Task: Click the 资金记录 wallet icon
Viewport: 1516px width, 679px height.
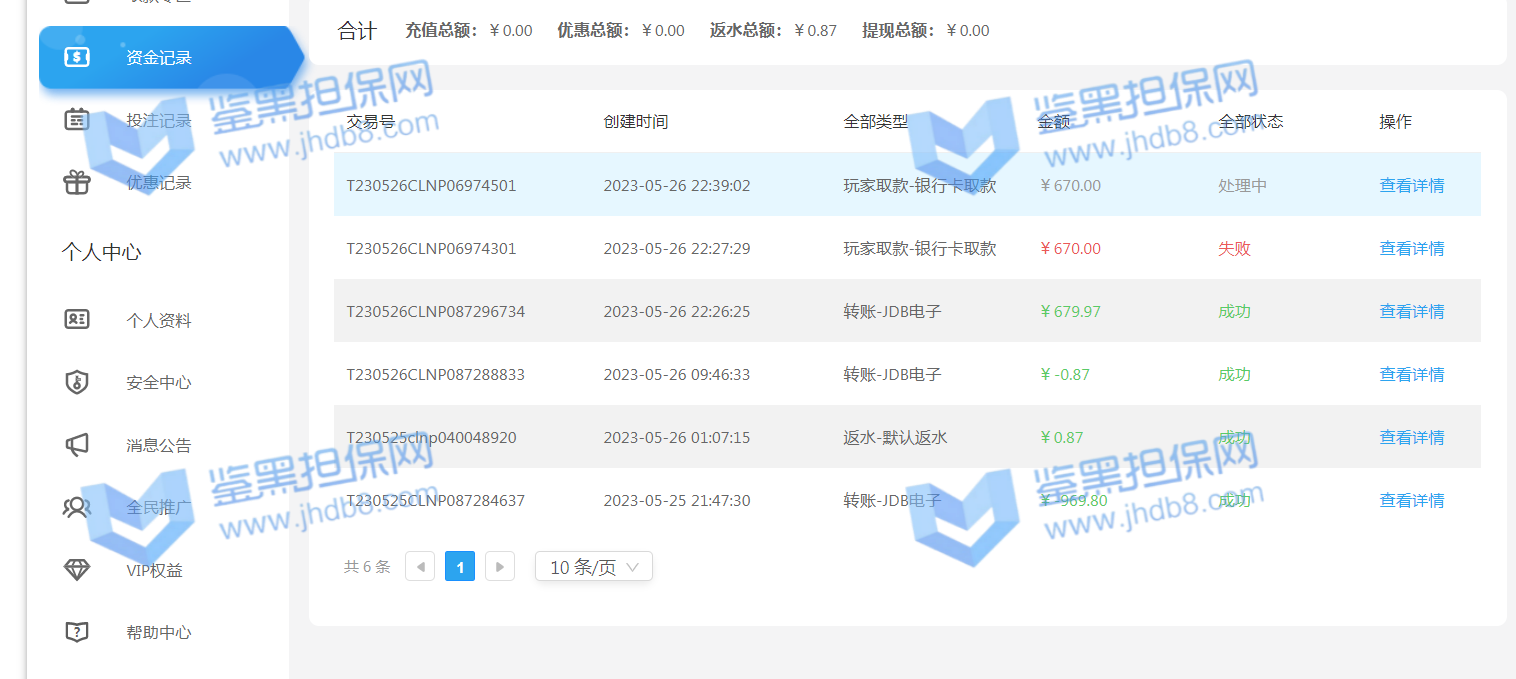Action: [77, 57]
